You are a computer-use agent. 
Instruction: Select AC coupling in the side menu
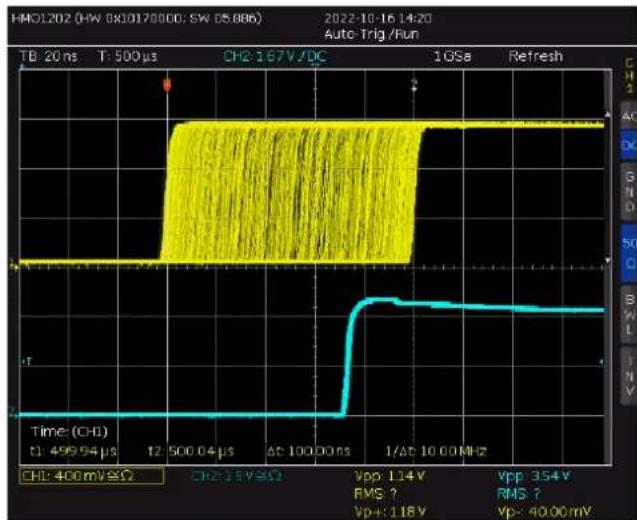pyautogui.click(x=629, y=115)
